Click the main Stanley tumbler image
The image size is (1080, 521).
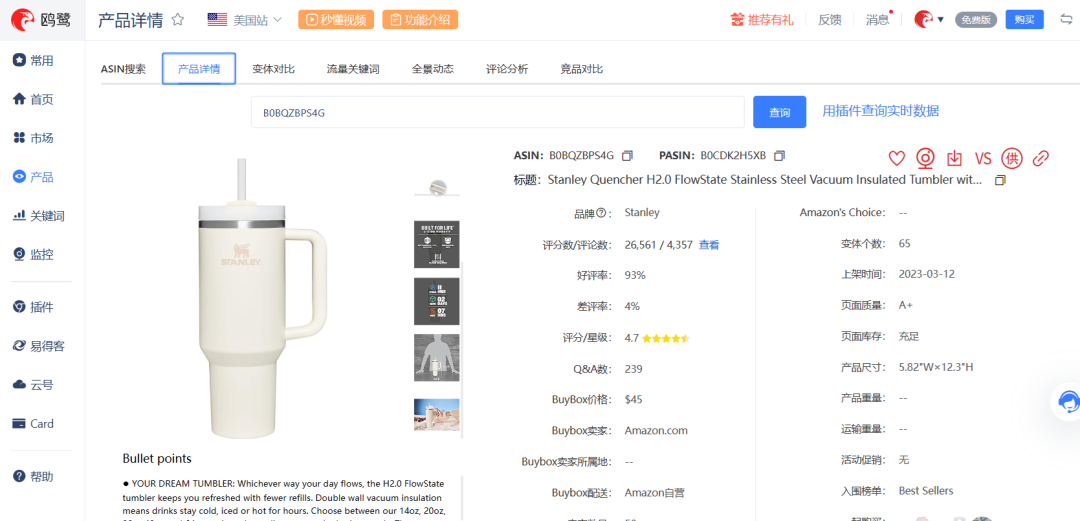(x=262, y=300)
